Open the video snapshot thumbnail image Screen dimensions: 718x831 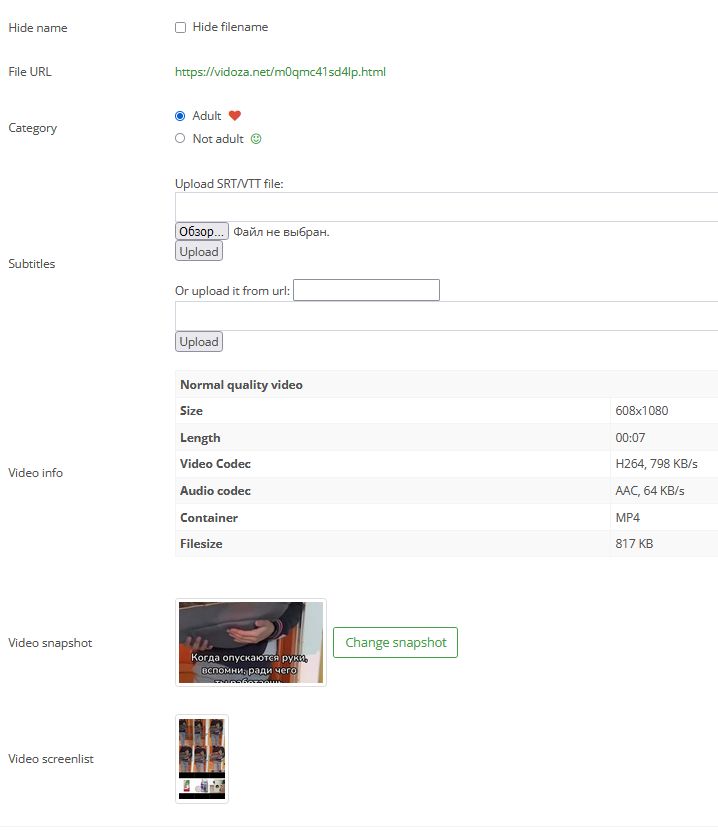[x=250, y=642]
